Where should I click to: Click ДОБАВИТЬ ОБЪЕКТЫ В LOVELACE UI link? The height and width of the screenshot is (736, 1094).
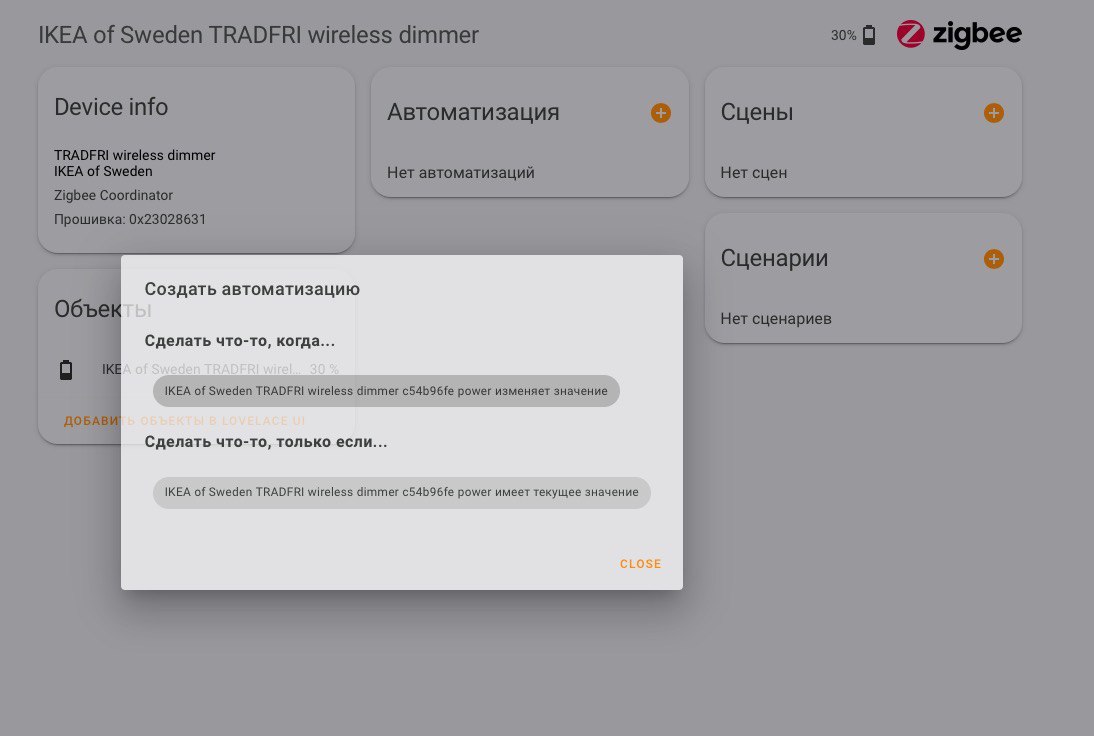[x=184, y=421]
